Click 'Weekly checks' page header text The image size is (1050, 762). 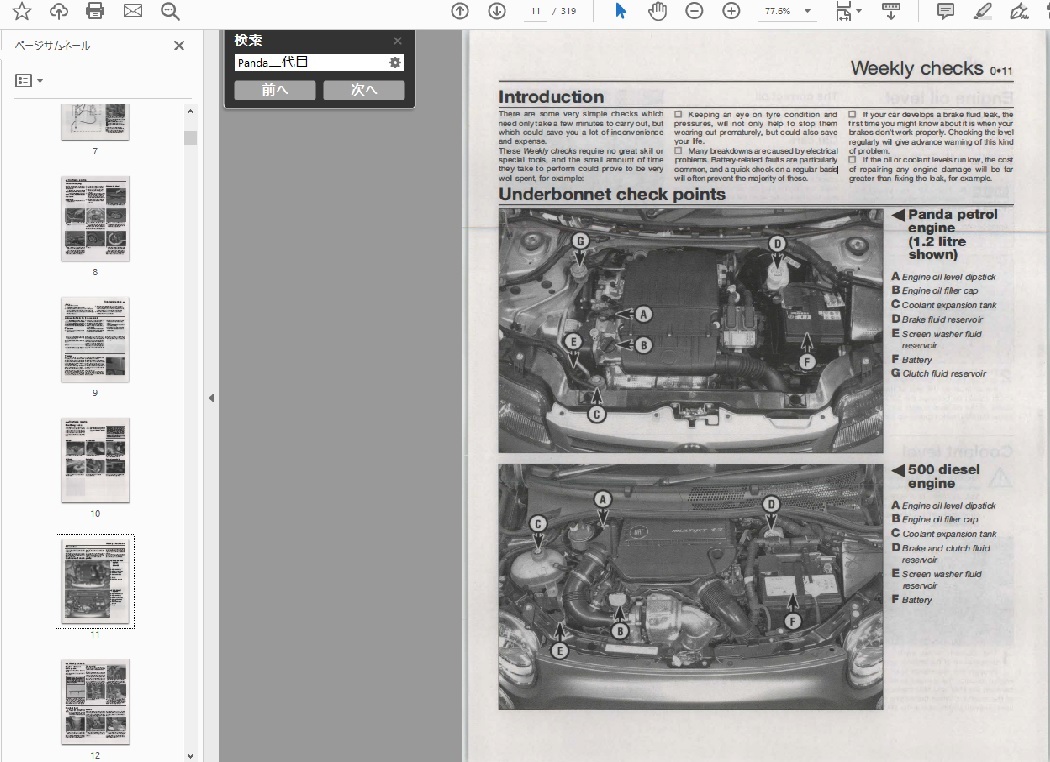click(917, 68)
